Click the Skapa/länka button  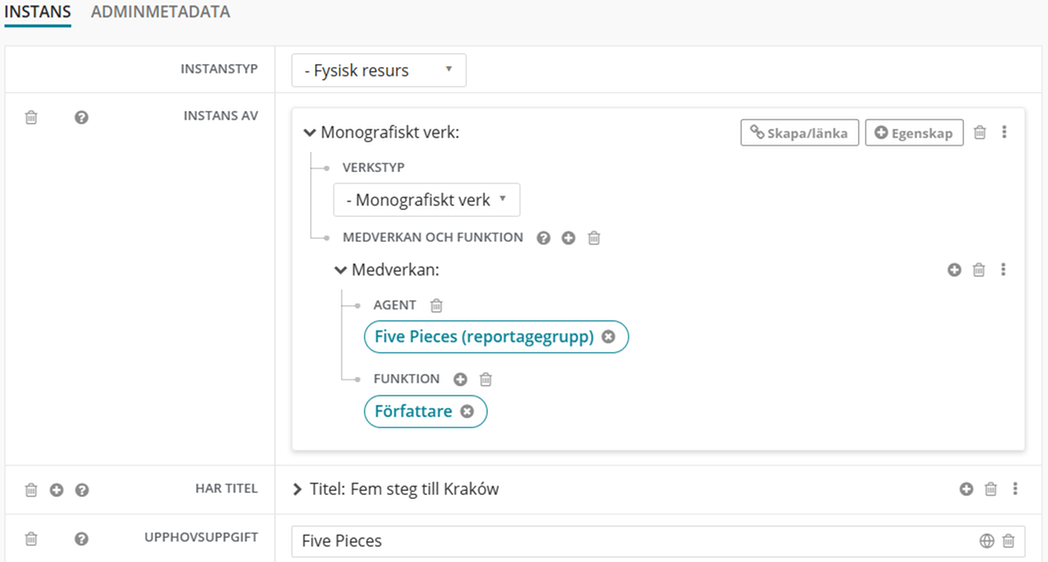tap(799, 132)
